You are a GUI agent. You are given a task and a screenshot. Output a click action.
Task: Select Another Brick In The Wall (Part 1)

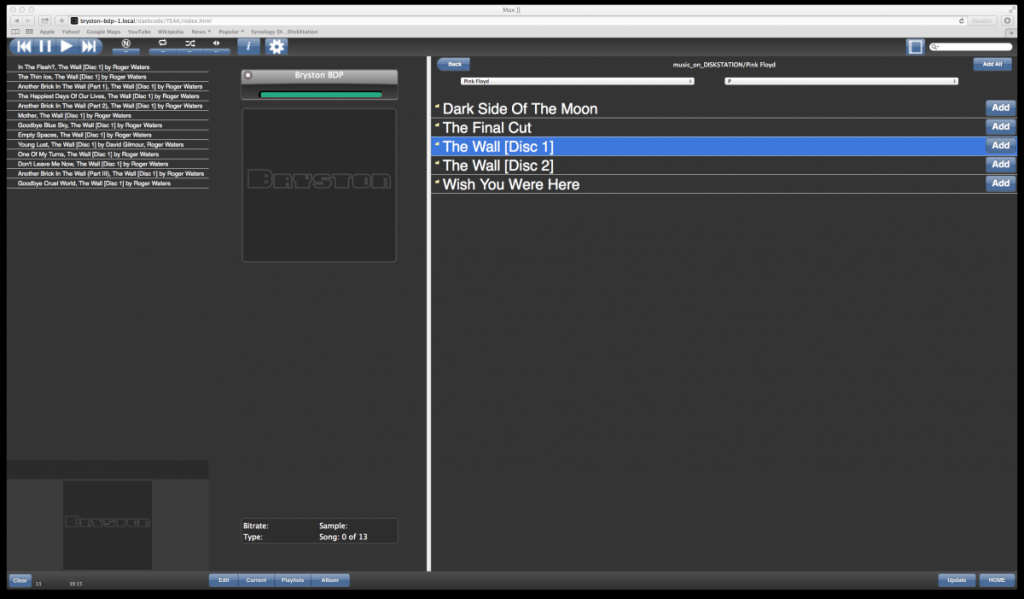click(x=108, y=86)
